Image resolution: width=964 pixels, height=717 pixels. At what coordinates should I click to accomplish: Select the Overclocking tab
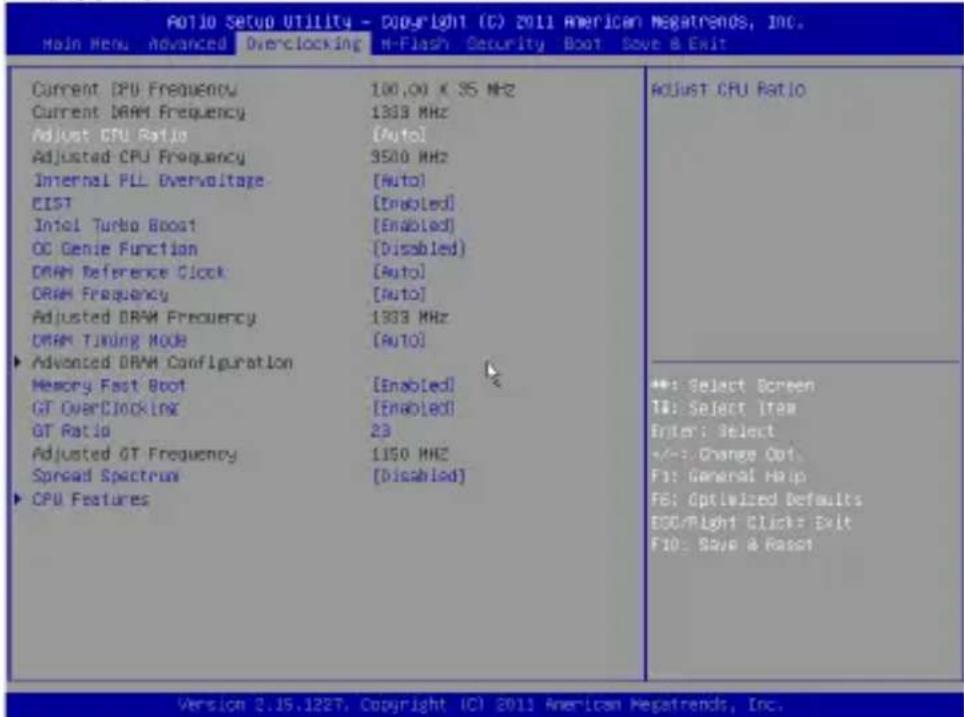(x=304, y=44)
